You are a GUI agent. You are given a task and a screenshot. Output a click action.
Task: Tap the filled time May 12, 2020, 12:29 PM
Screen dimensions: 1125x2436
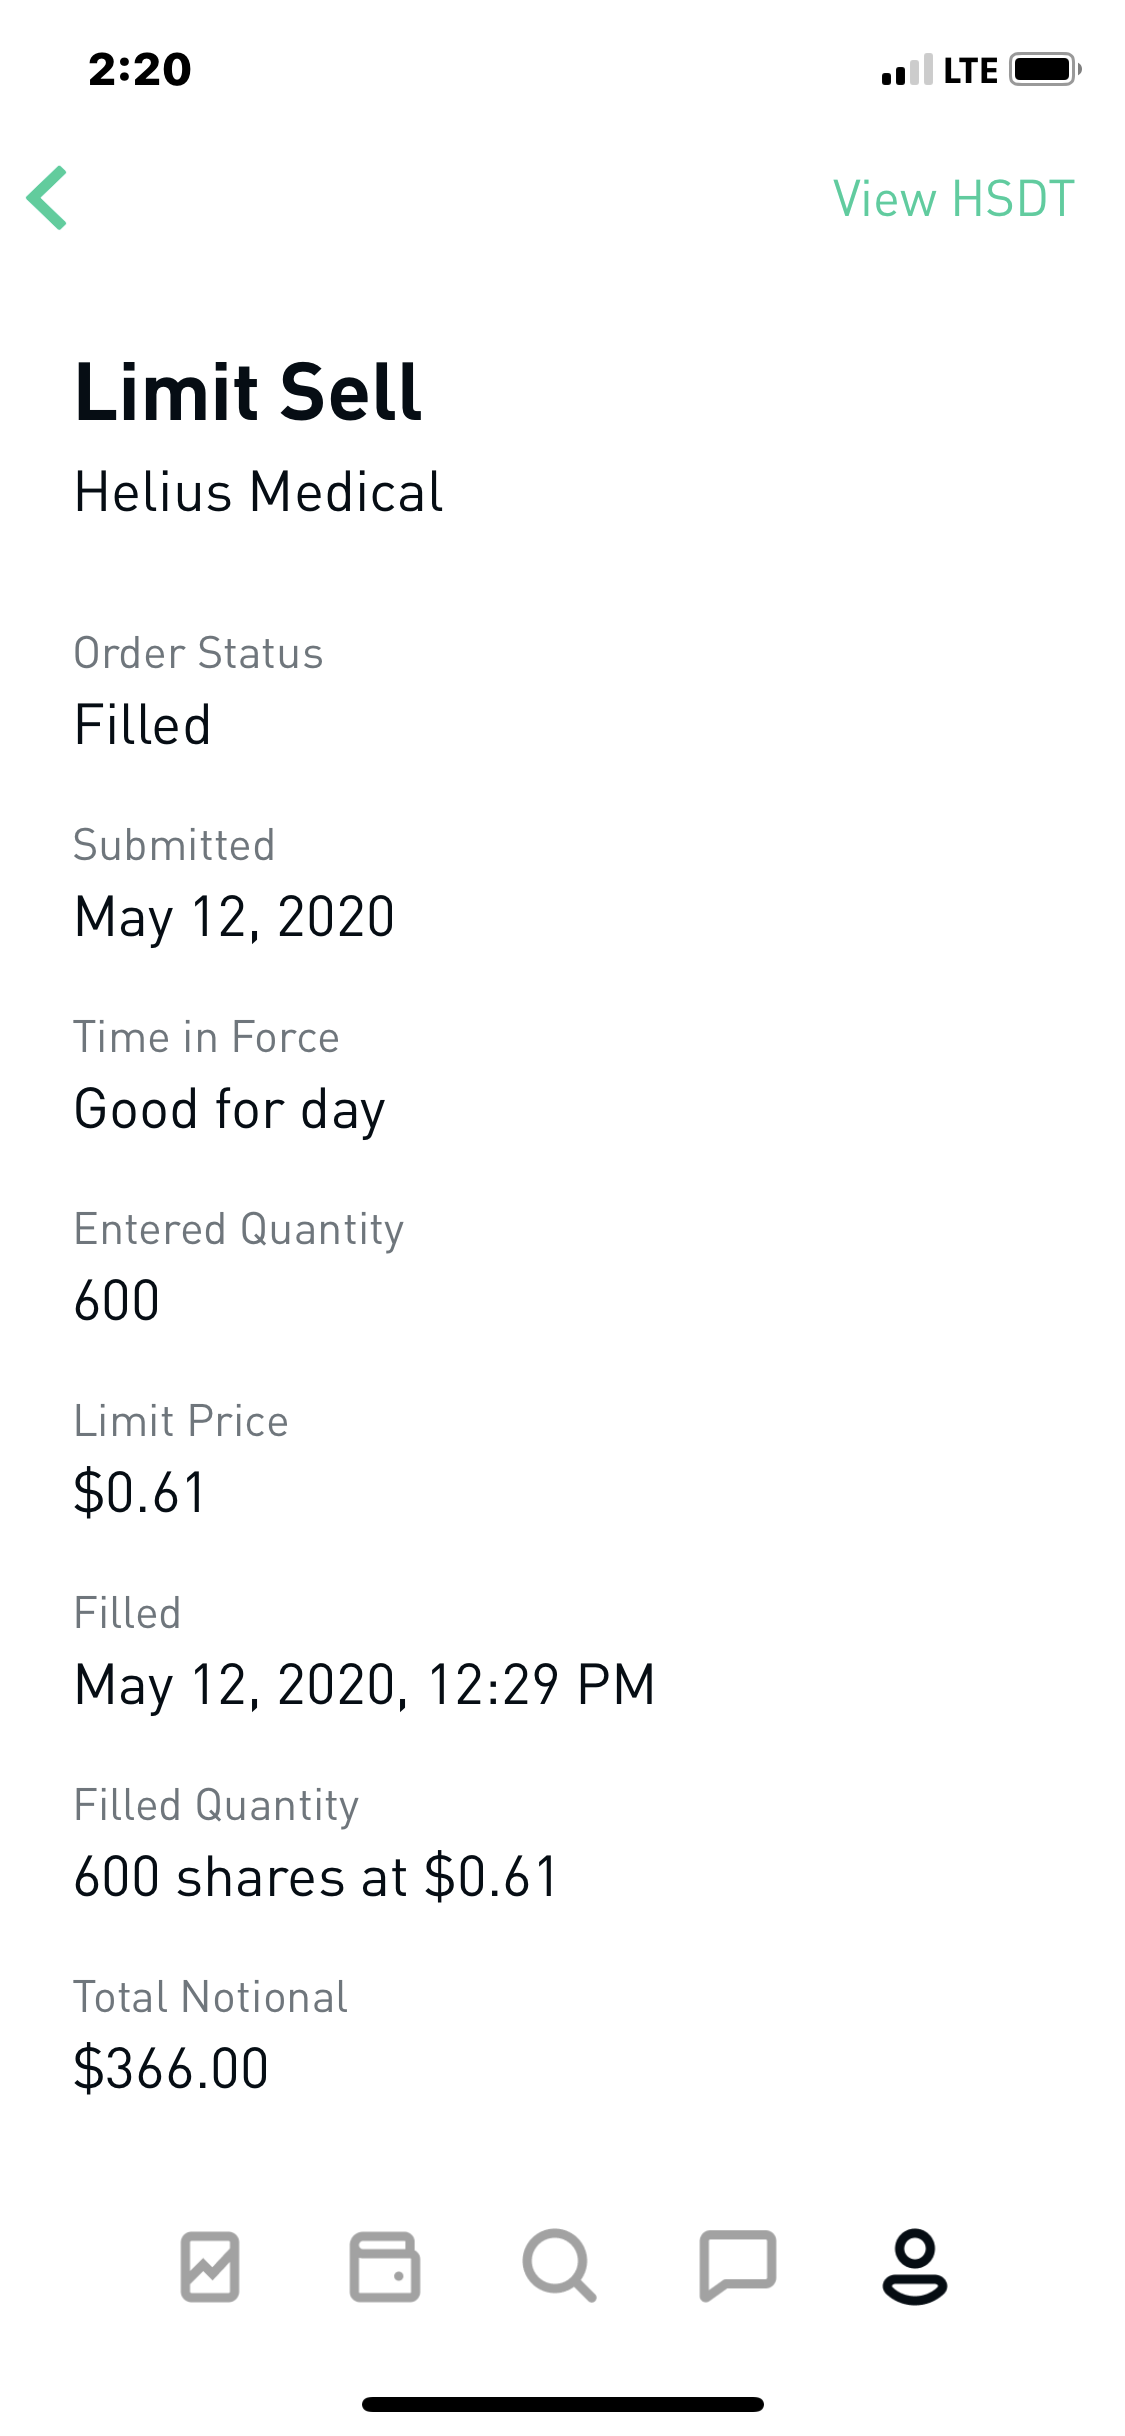365,1685
